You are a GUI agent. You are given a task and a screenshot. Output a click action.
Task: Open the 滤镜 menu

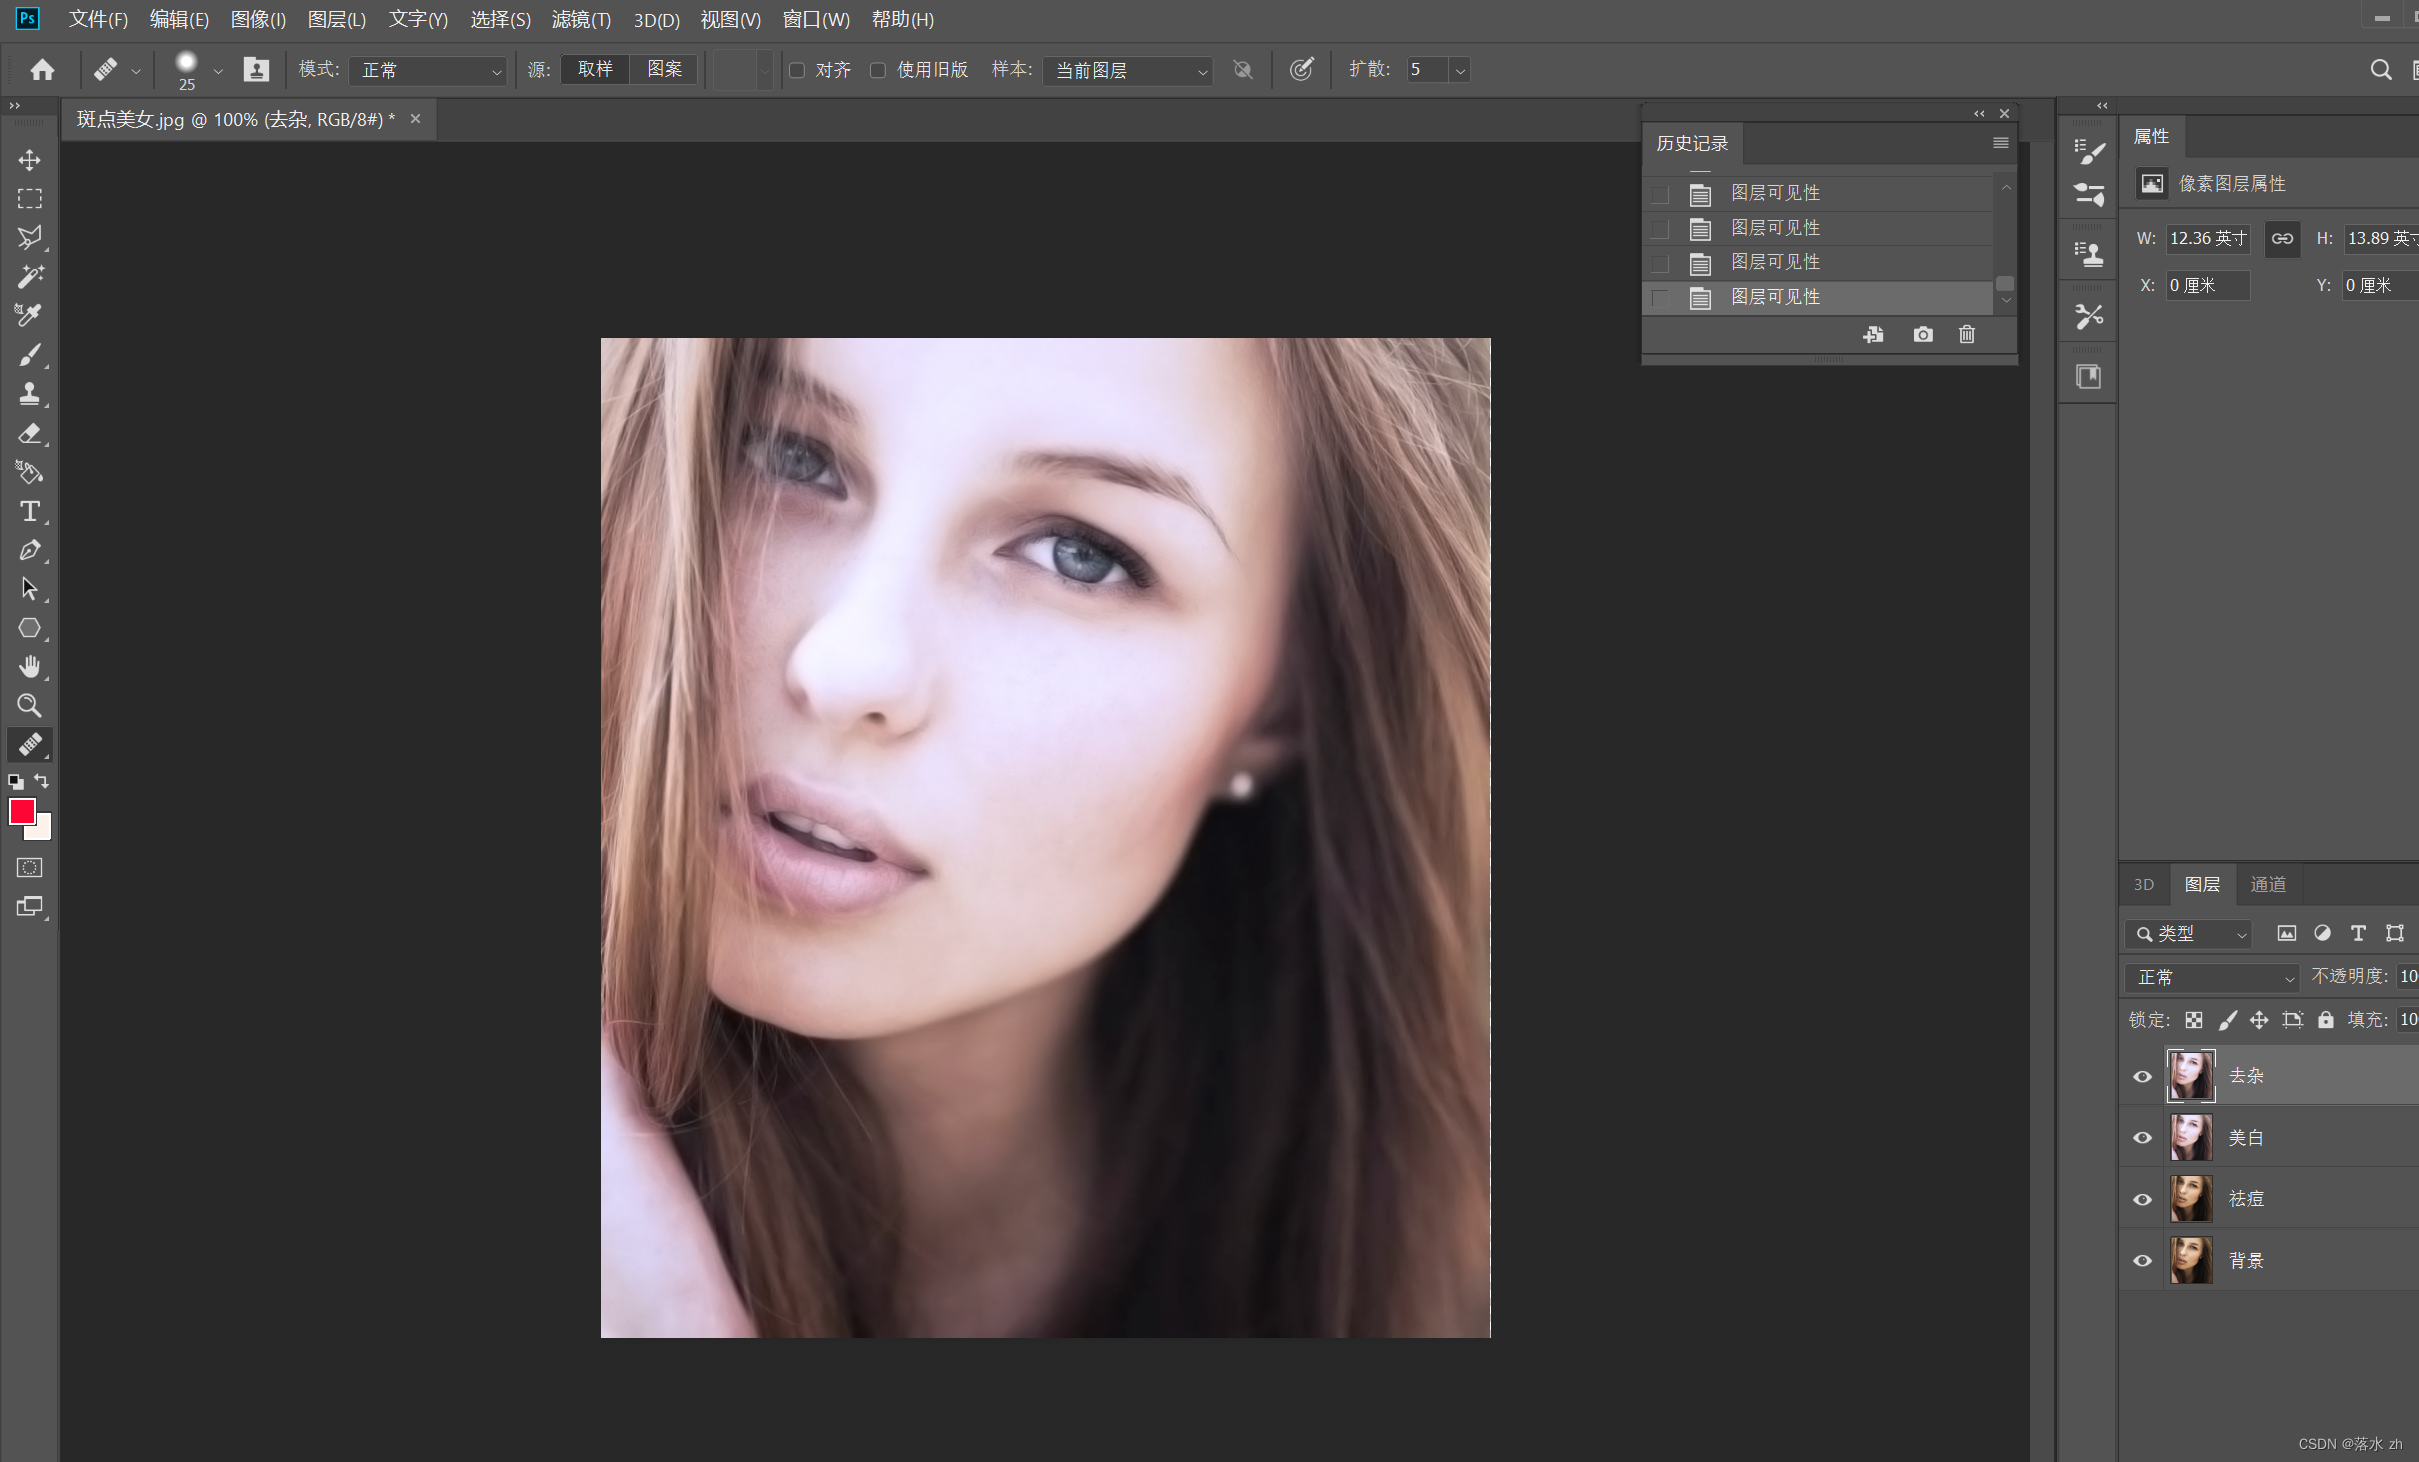[580, 19]
